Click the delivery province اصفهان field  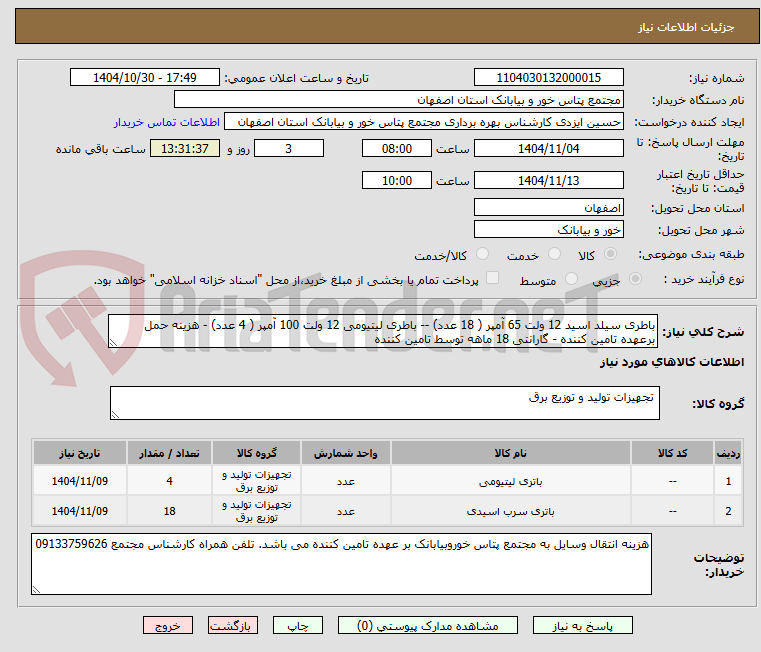tap(548, 208)
